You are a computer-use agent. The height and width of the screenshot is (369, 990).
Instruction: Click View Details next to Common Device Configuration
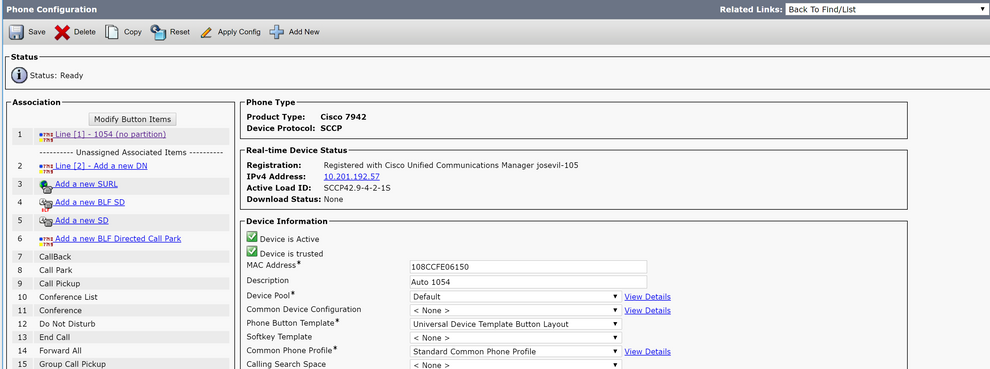(x=647, y=310)
